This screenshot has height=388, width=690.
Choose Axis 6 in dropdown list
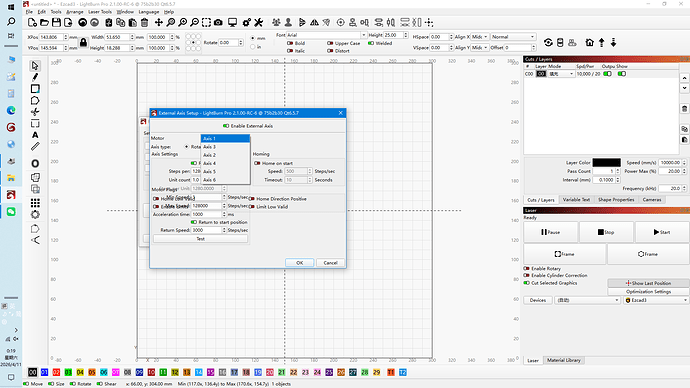click(225, 180)
